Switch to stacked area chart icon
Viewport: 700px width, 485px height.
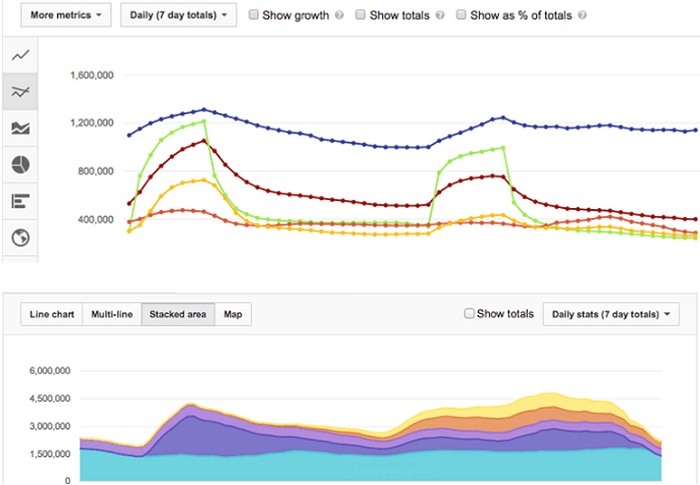pyautogui.click(x=20, y=128)
